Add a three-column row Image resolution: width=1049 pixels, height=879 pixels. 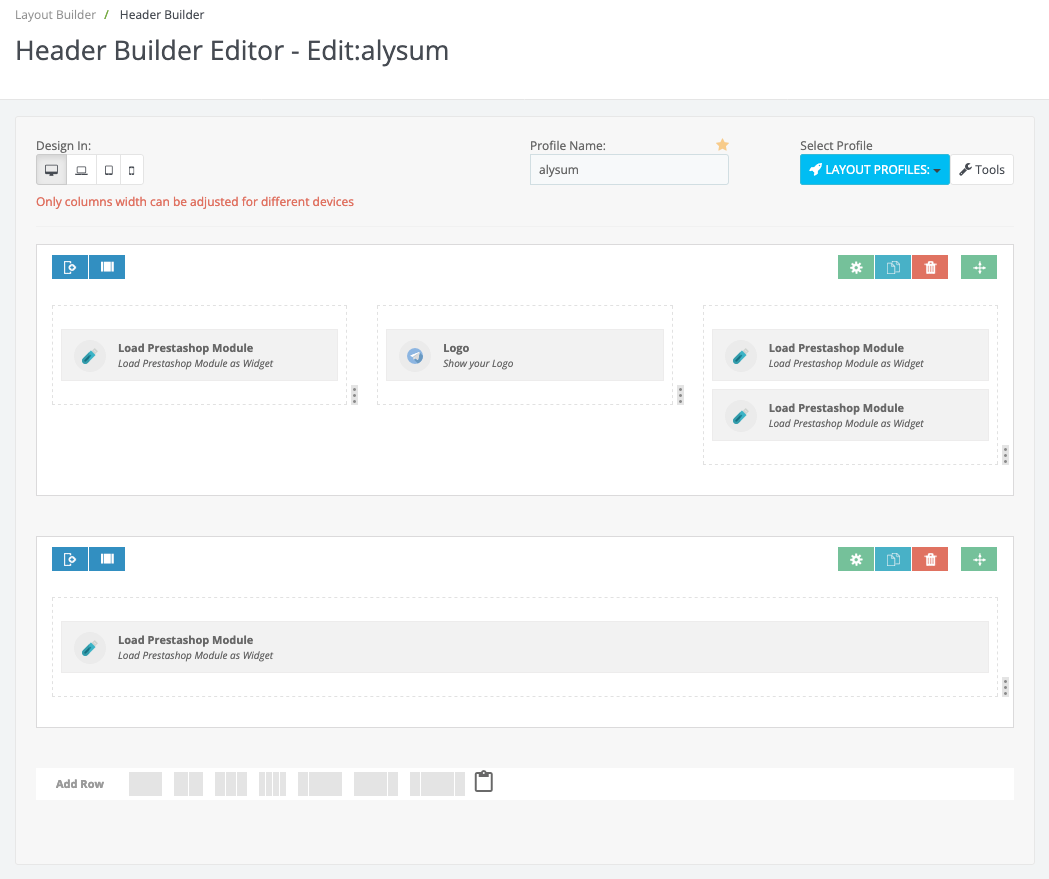(x=231, y=784)
